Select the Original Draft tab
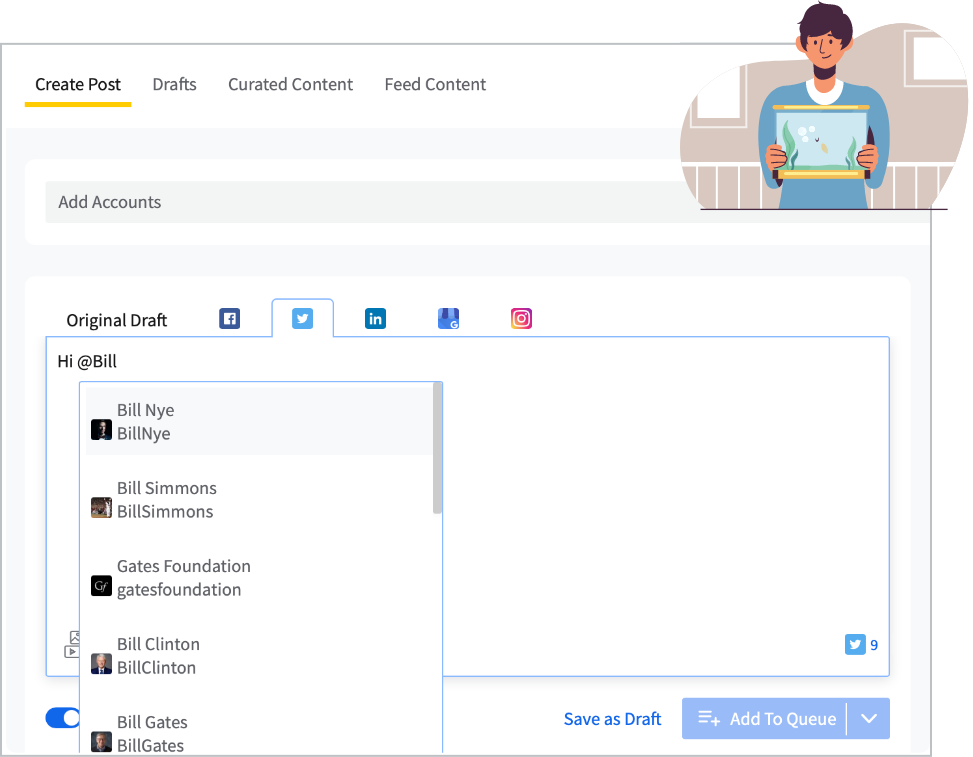The width and height of the screenshot is (973, 757). pyautogui.click(x=117, y=320)
